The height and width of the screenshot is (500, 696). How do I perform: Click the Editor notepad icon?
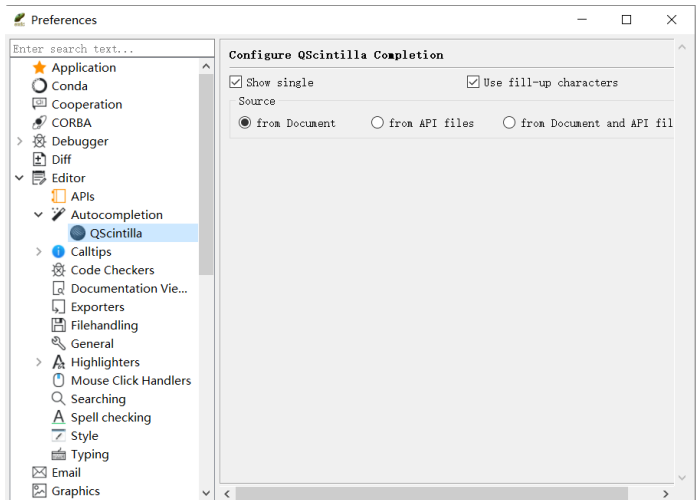pos(39,178)
